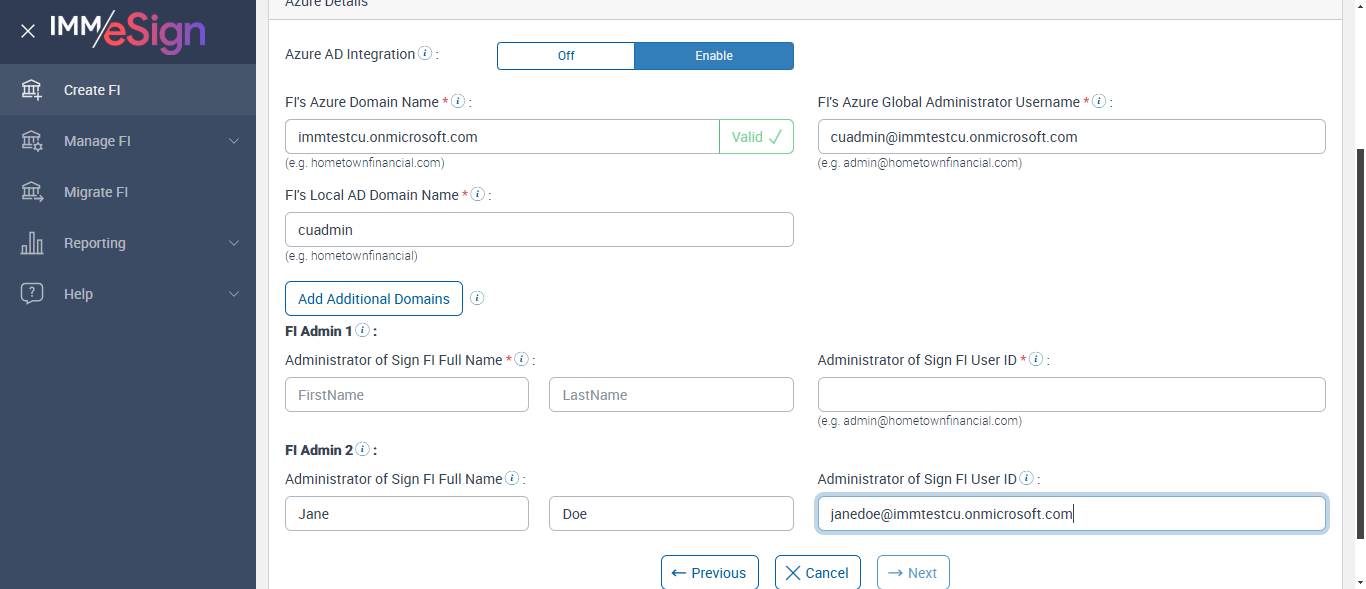The height and width of the screenshot is (589, 1366).
Task: Click the X icon to collapse sidebar
Action: click(x=28, y=31)
